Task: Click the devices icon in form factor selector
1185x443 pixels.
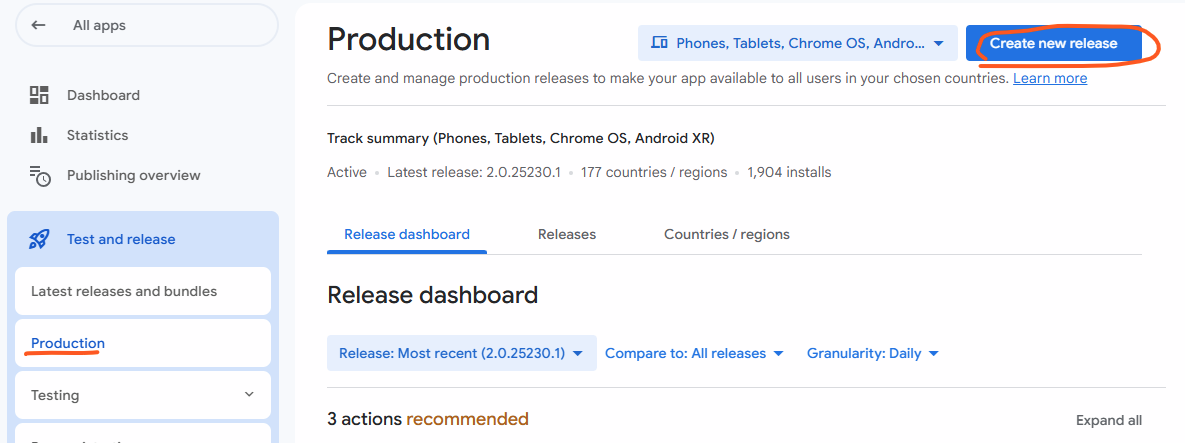Action: 659,43
